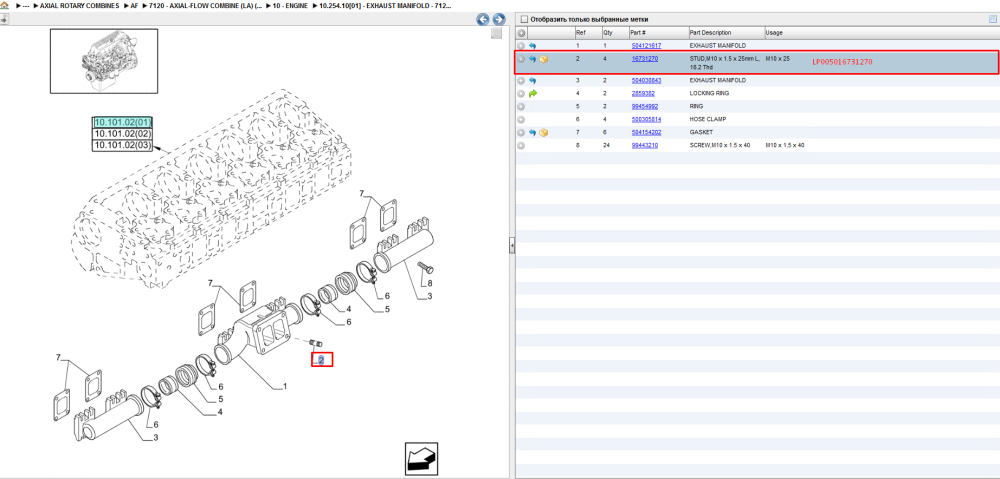Follow diagram reference 10.101.02(03)

click(123, 145)
